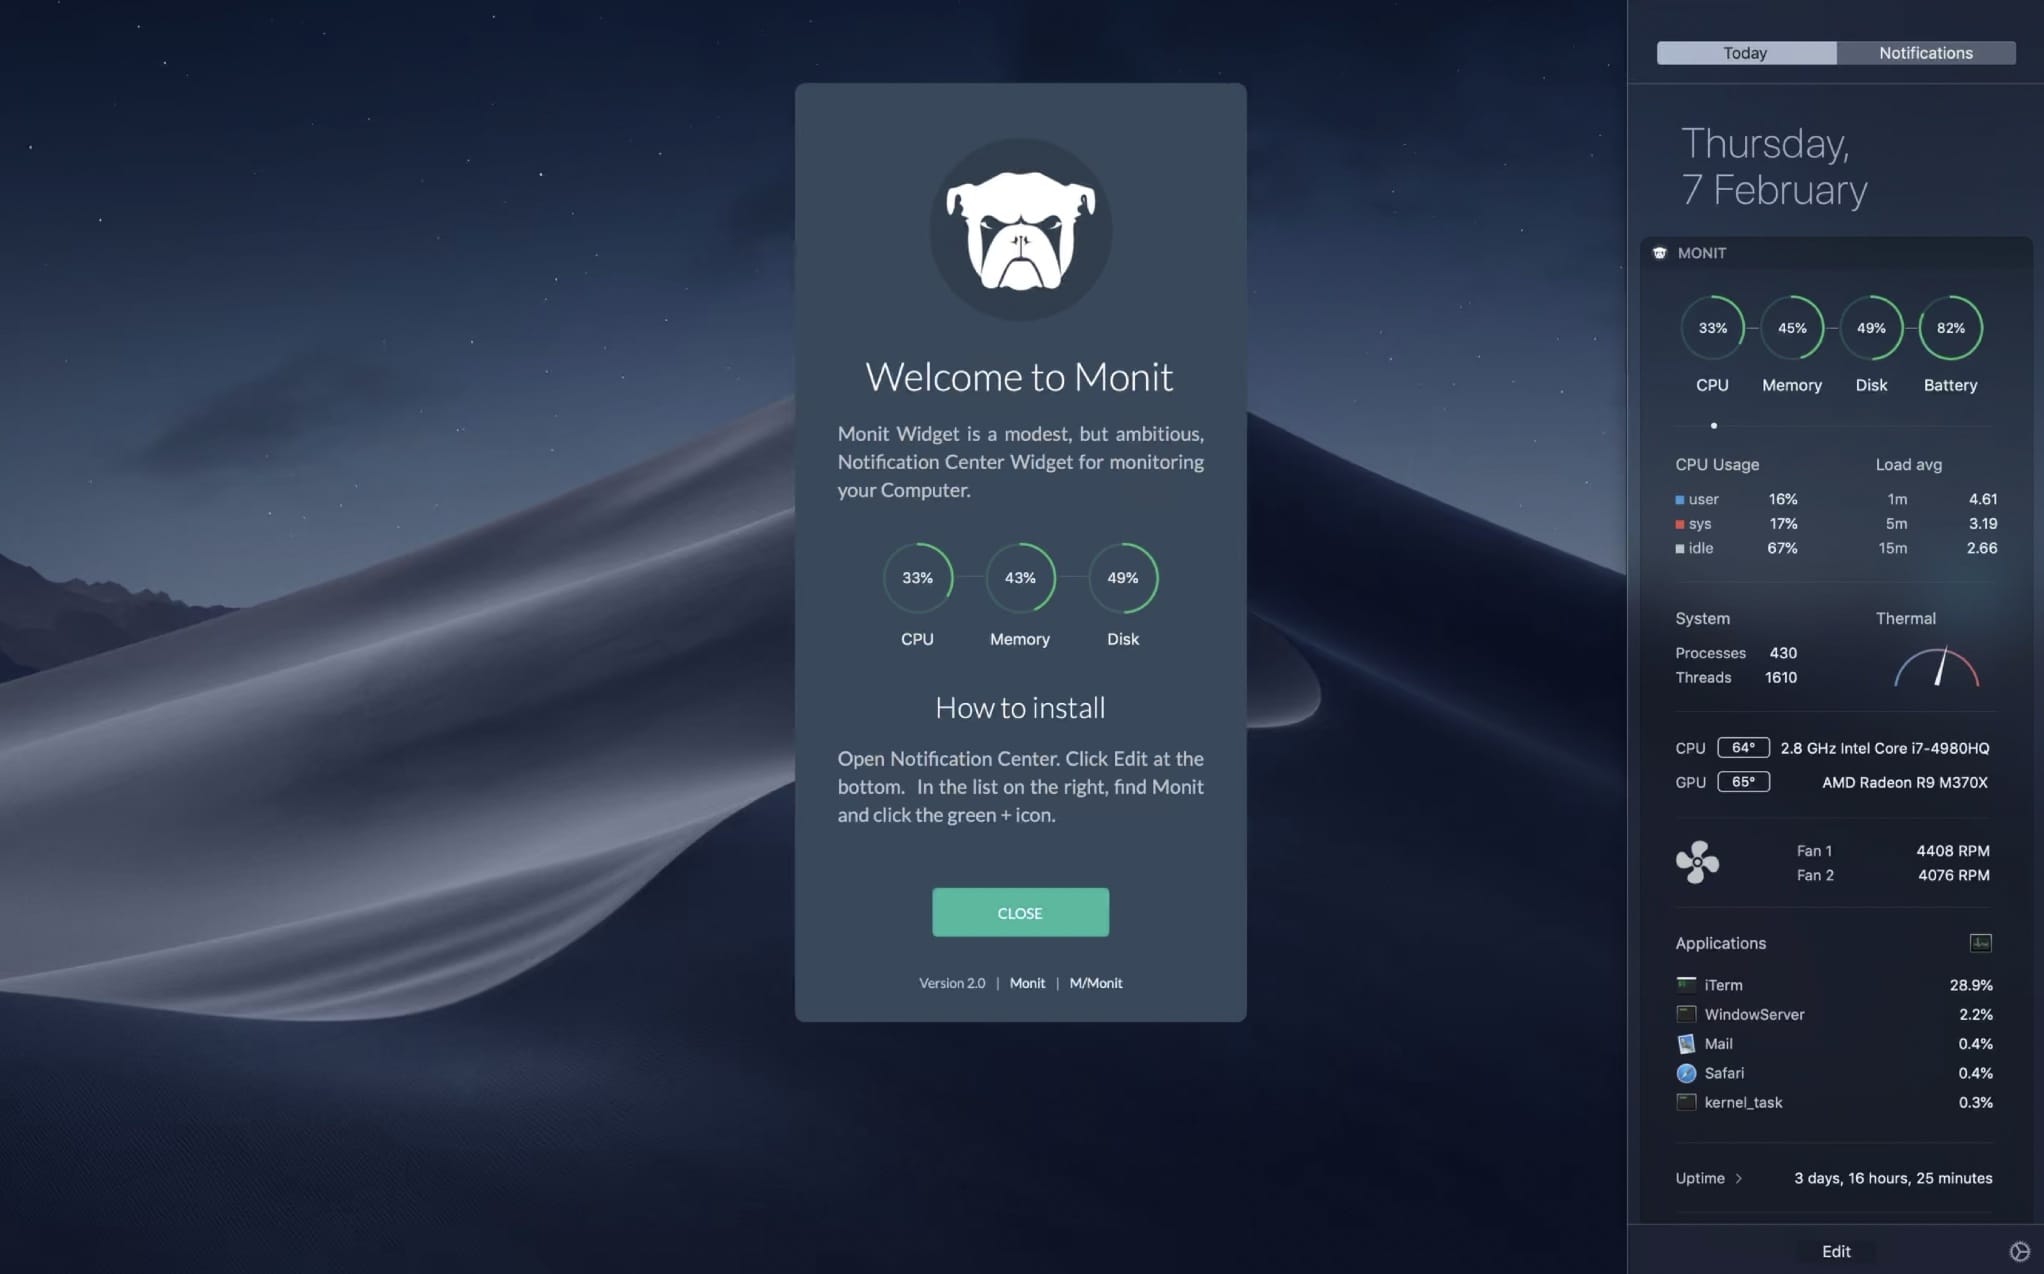
Task: Click the Safari compass icon
Action: coord(1686,1073)
